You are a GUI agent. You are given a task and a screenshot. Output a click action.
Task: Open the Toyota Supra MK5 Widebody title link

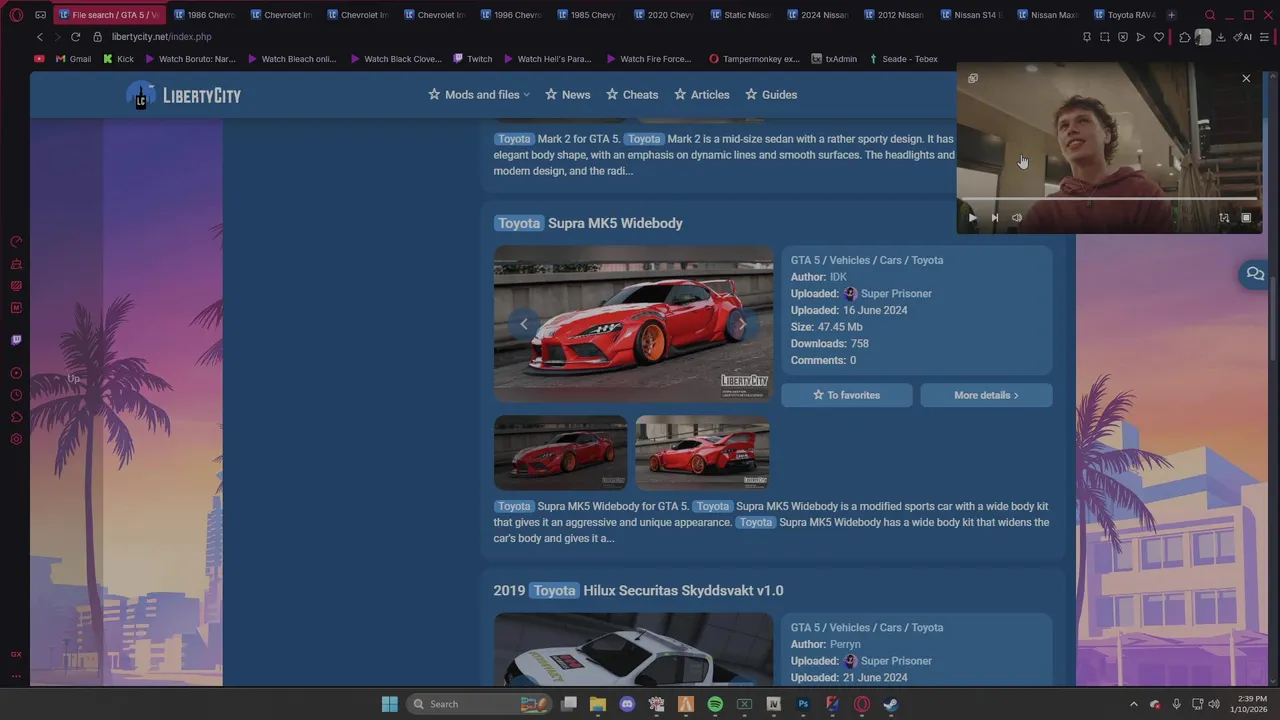pyautogui.click(x=588, y=223)
